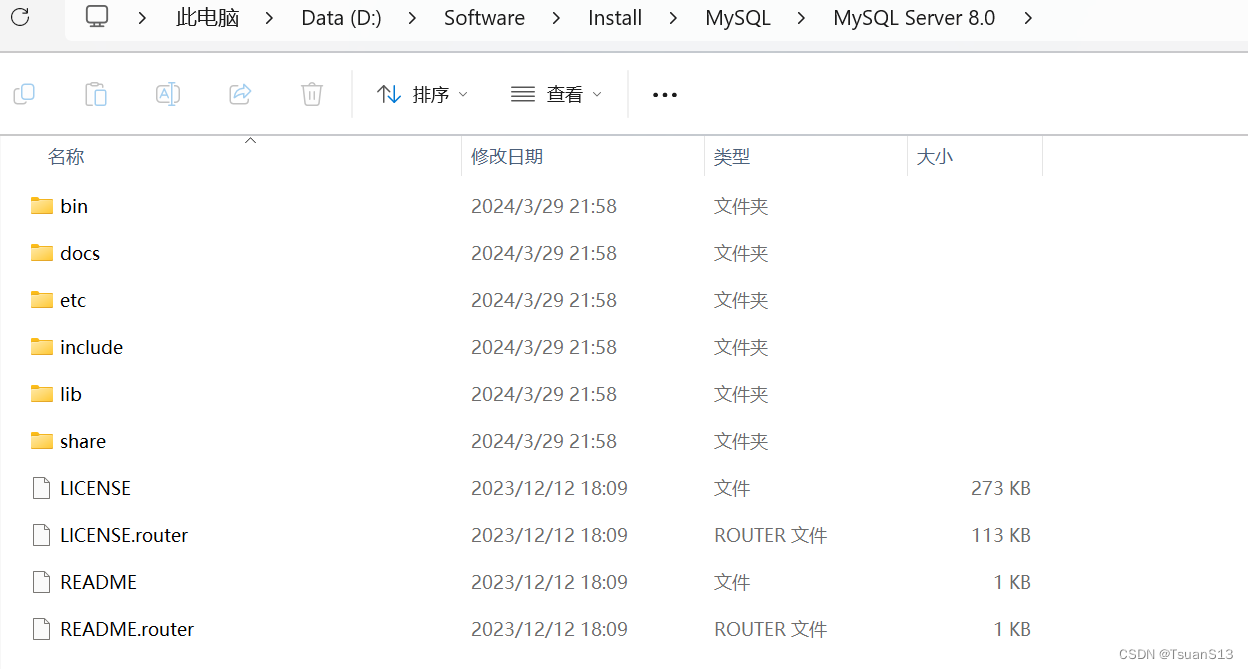
Task: Click the Rename icon in toolbar
Action: pyautogui.click(x=168, y=94)
